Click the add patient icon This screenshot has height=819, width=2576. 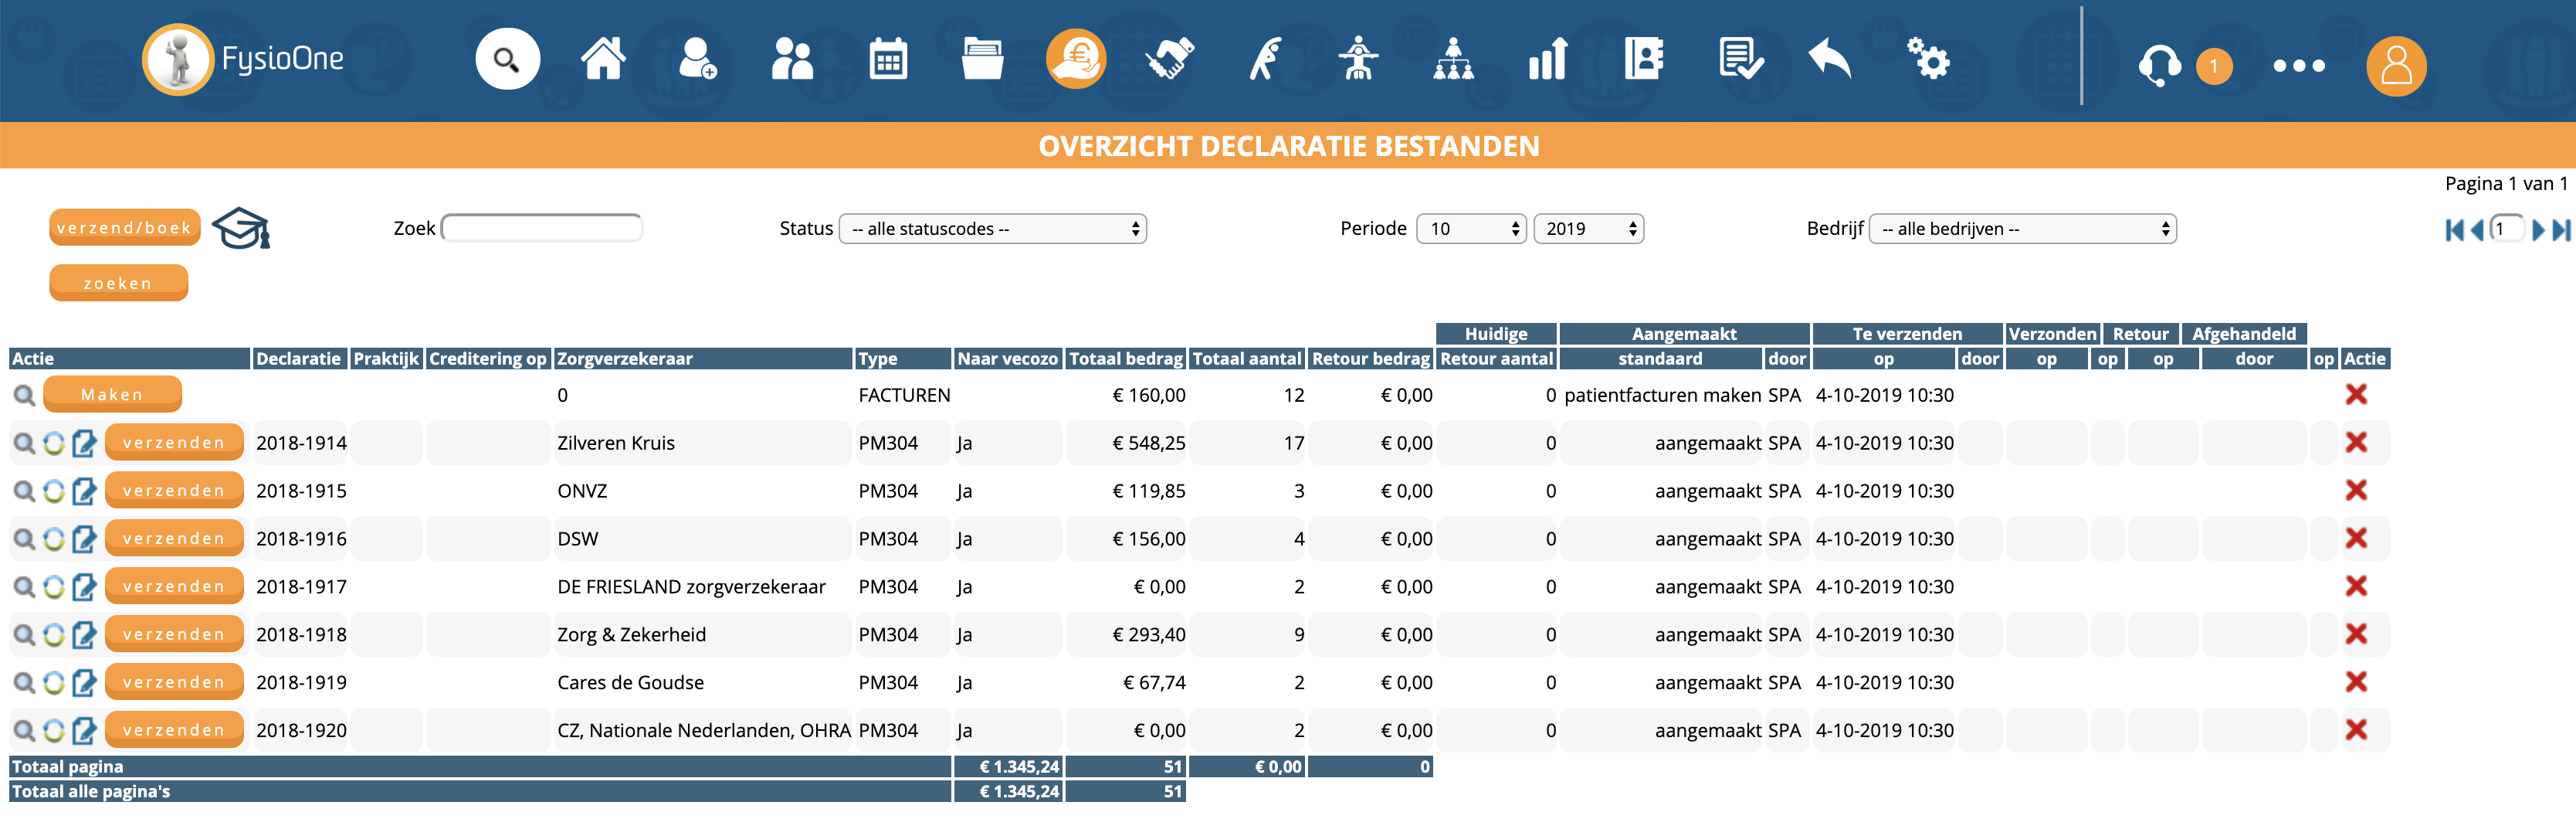click(x=696, y=60)
